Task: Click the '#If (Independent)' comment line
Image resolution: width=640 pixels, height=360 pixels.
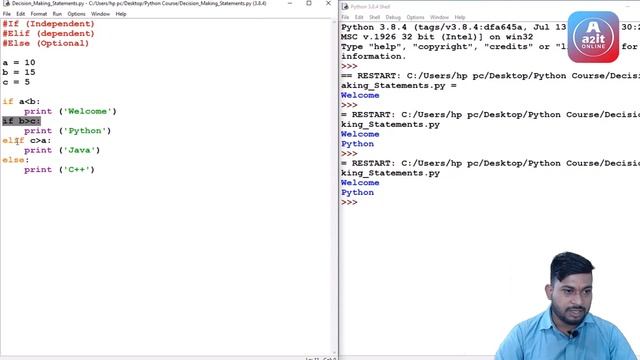Action: click(x=48, y=24)
